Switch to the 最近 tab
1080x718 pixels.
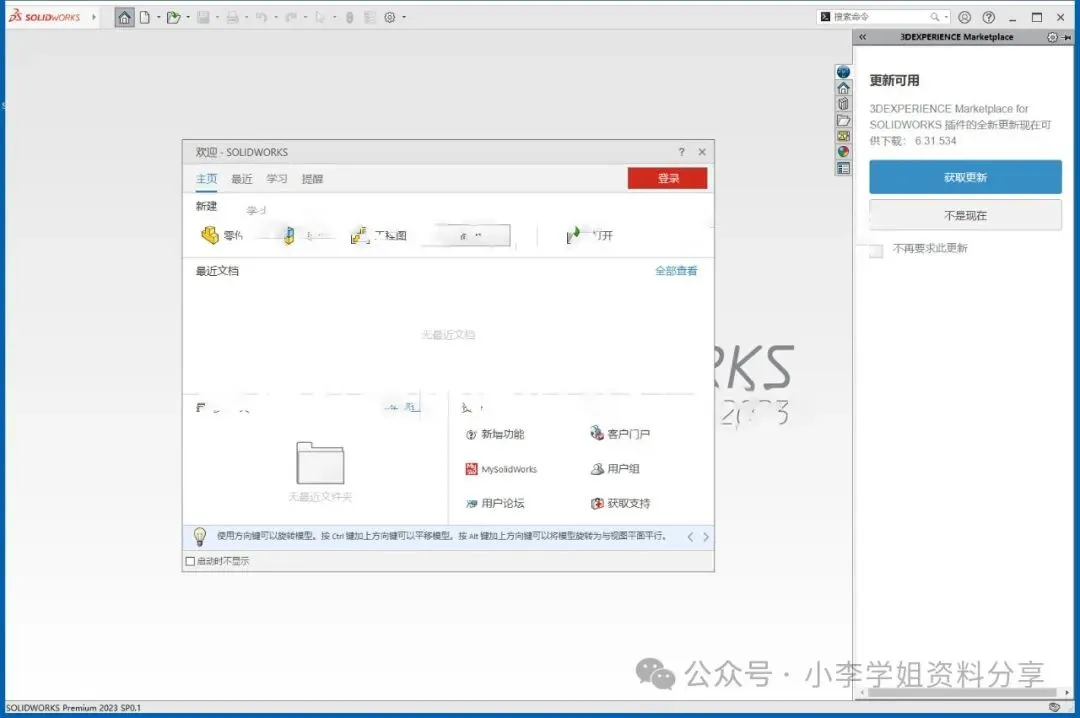[242, 178]
